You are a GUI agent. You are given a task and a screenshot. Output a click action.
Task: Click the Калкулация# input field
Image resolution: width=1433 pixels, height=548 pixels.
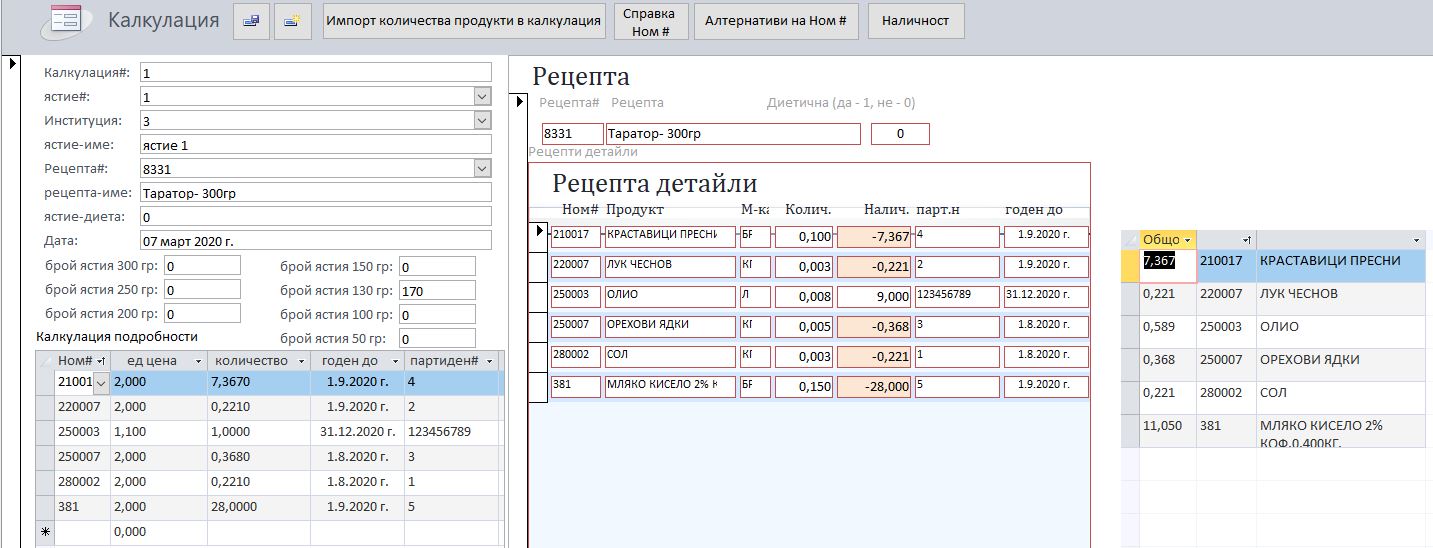click(316, 72)
